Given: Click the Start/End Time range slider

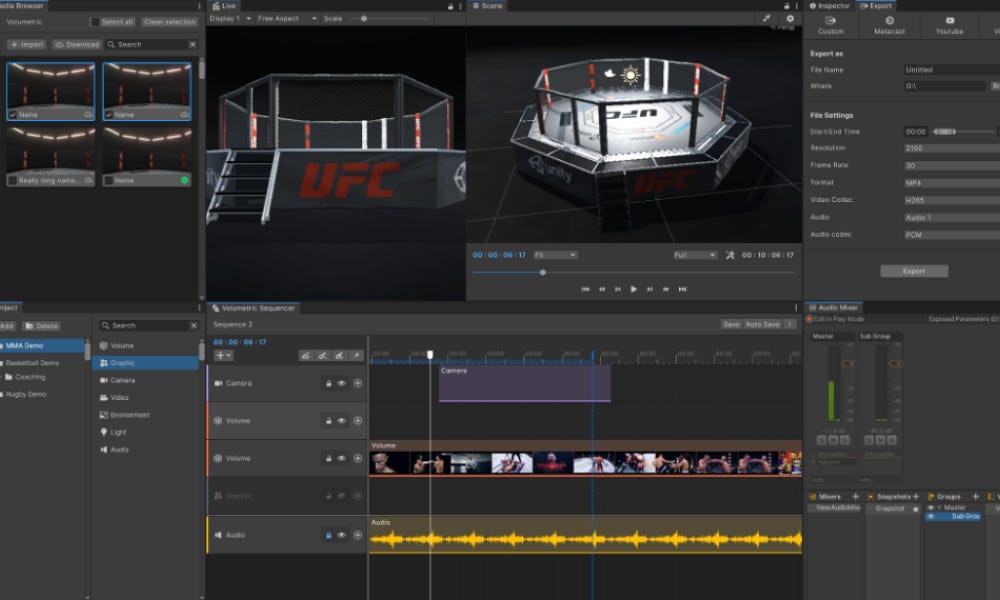Looking at the screenshot, I should (945, 131).
